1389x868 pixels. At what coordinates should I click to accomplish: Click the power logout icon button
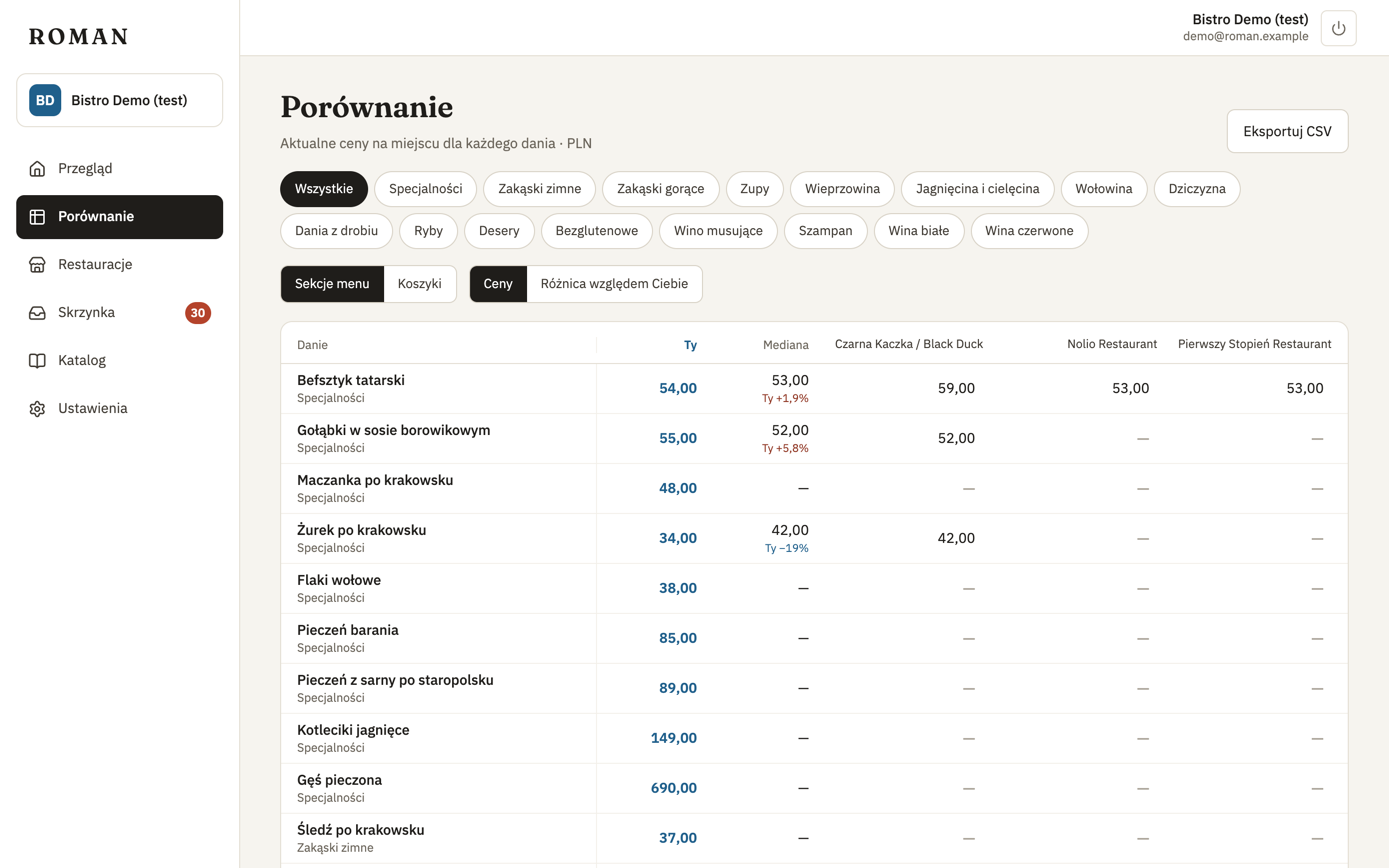tap(1338, 28)
